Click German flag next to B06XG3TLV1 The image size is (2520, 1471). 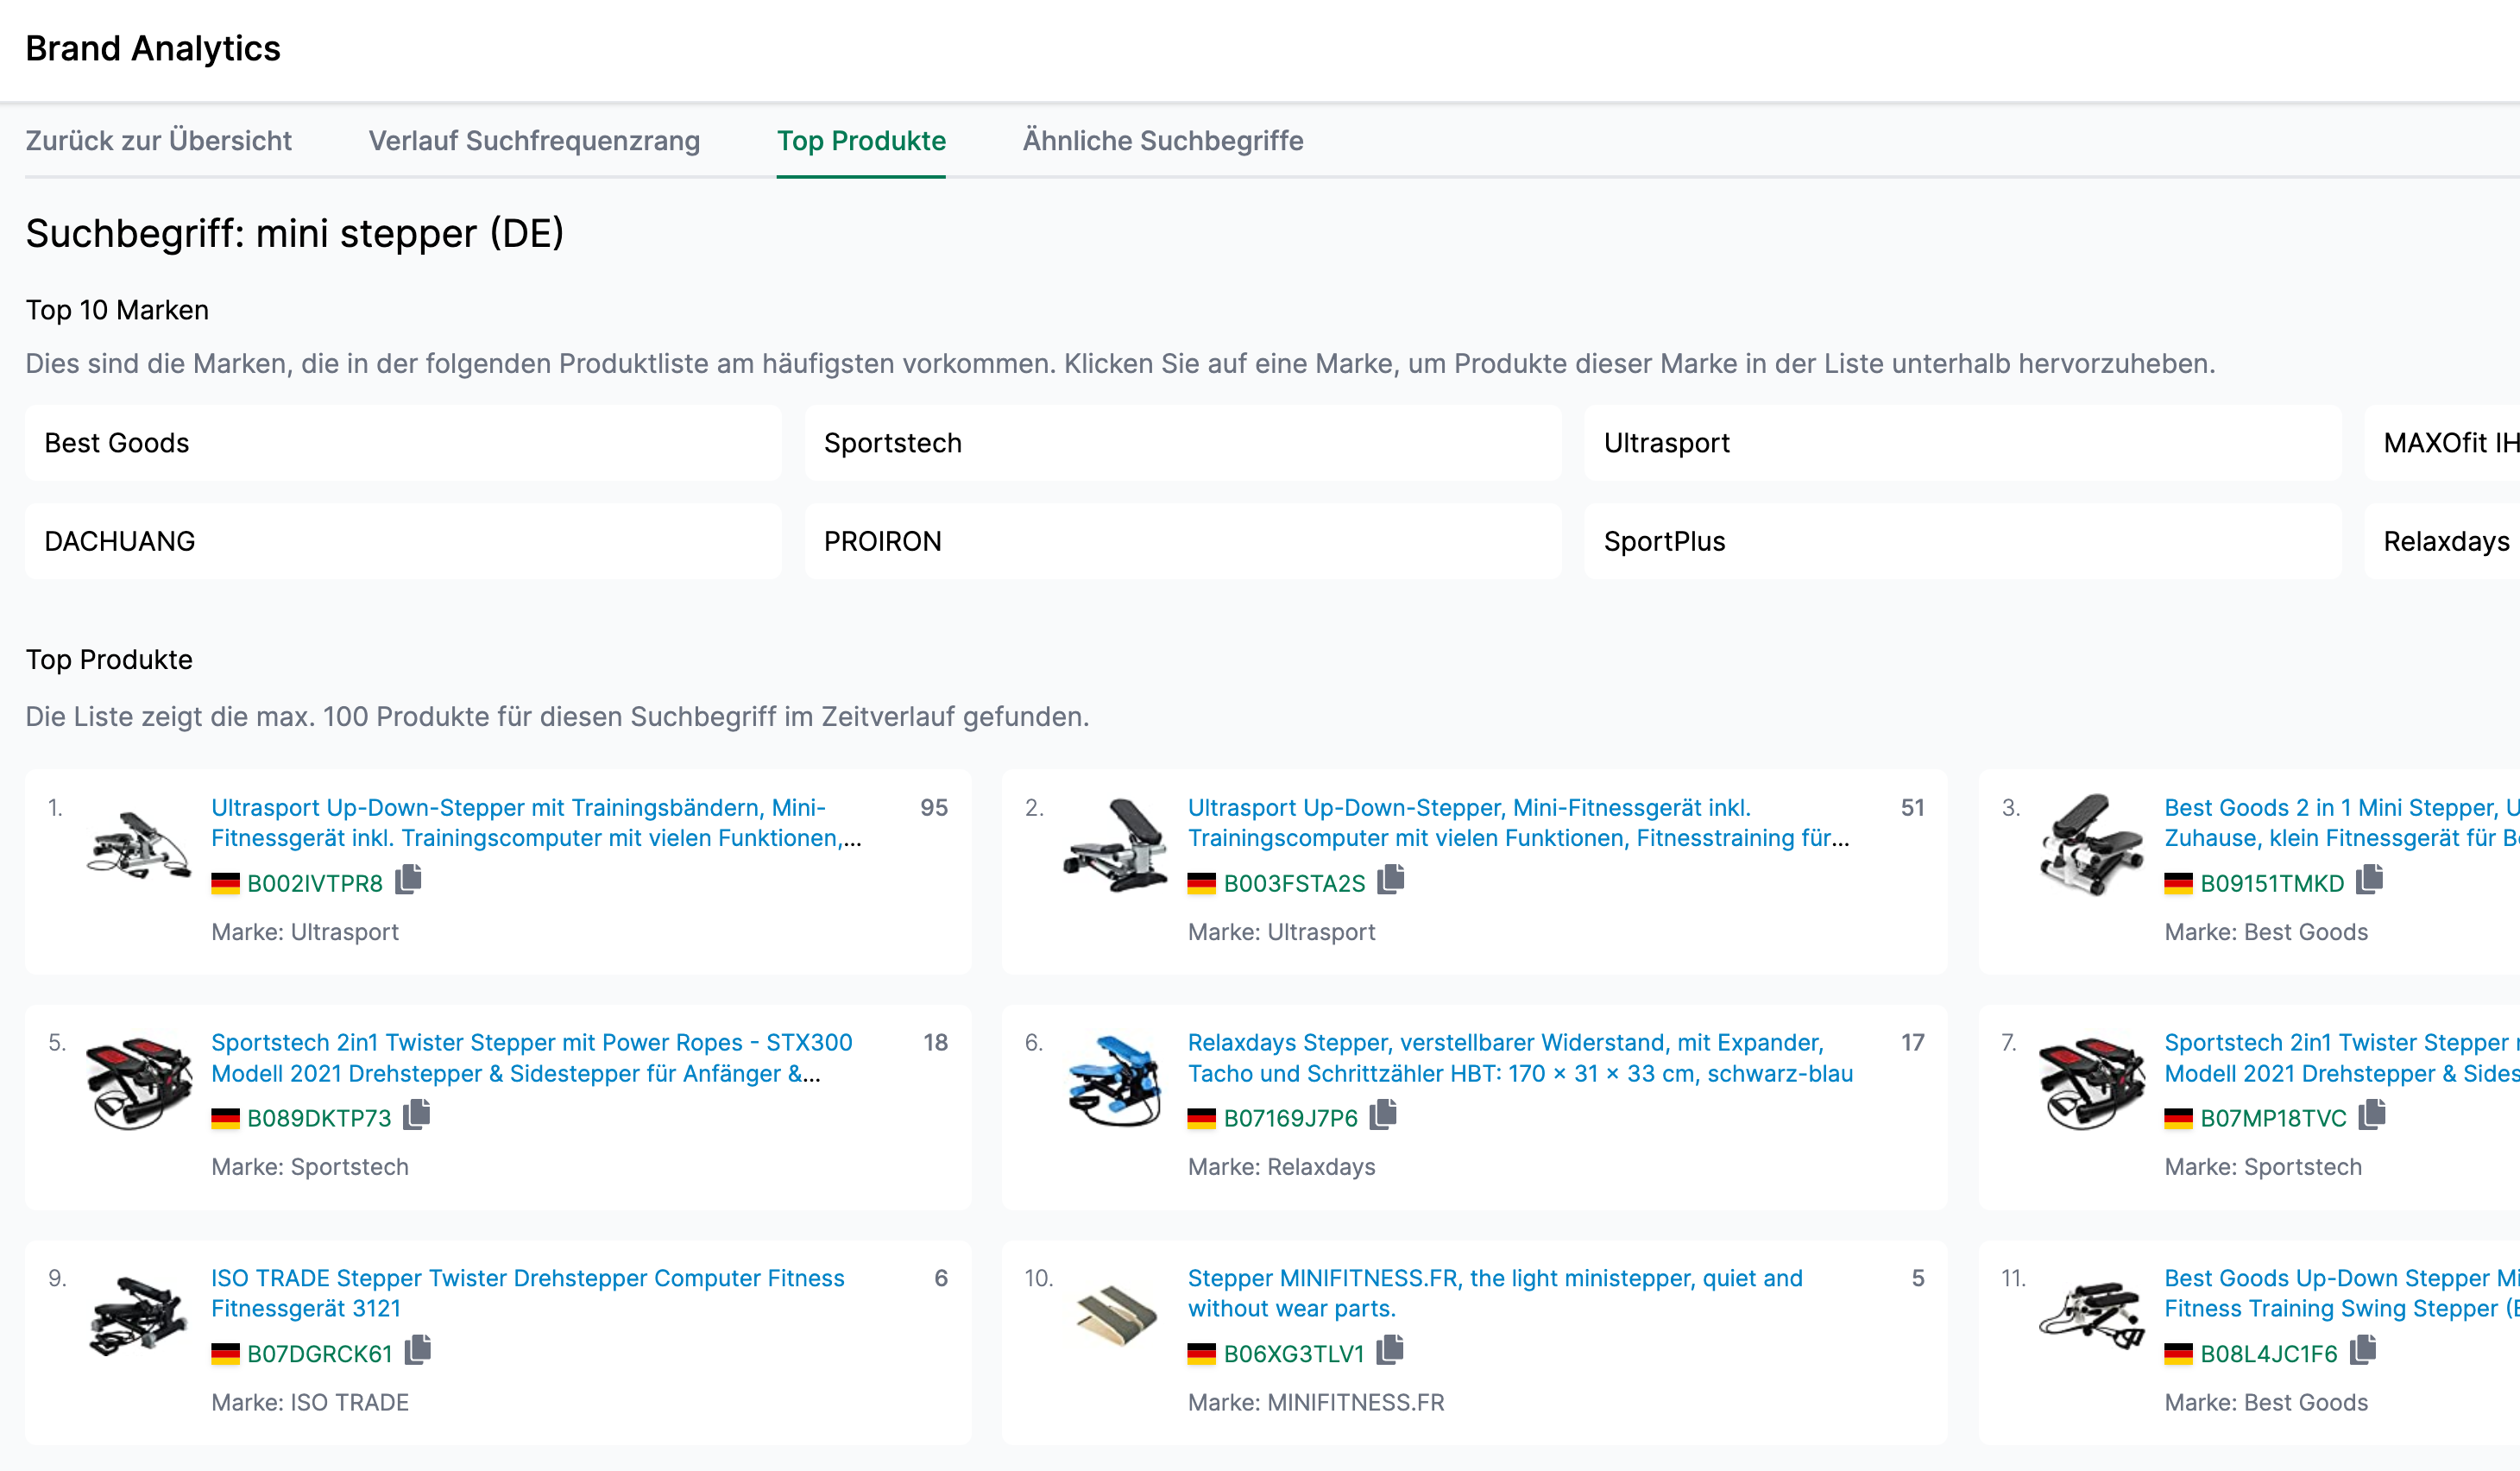pyautogui.click(x=1202, y=1355)
